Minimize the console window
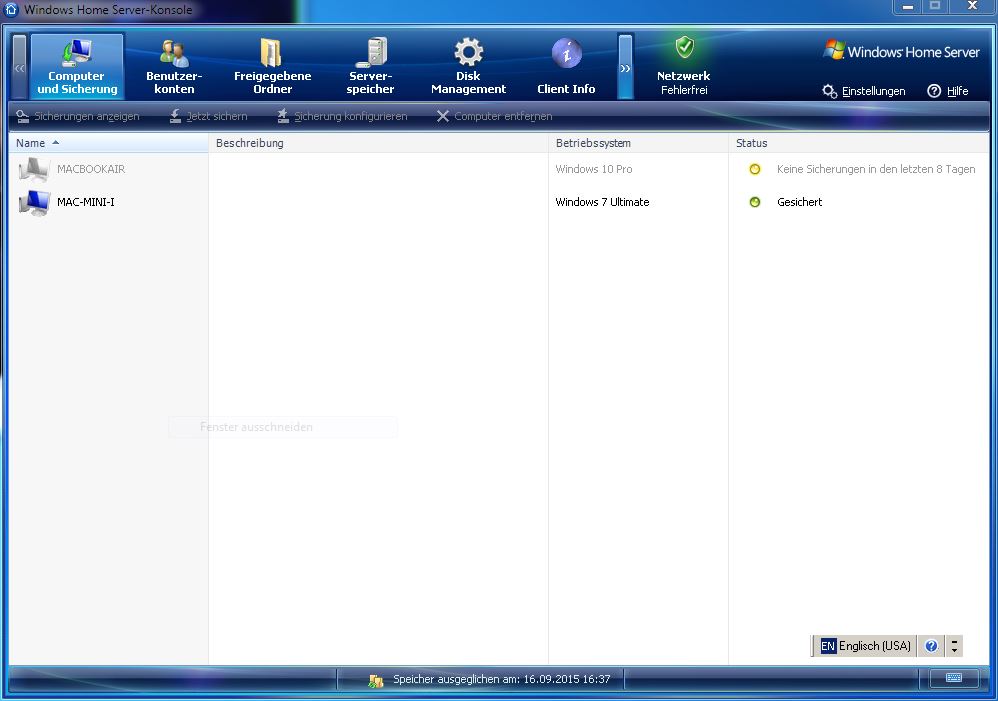This screenshot has width=998, height=701. 908,7
